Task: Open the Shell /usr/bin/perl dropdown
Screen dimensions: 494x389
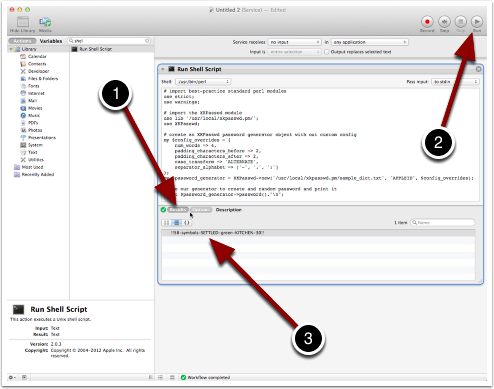Action: (203, 81)
